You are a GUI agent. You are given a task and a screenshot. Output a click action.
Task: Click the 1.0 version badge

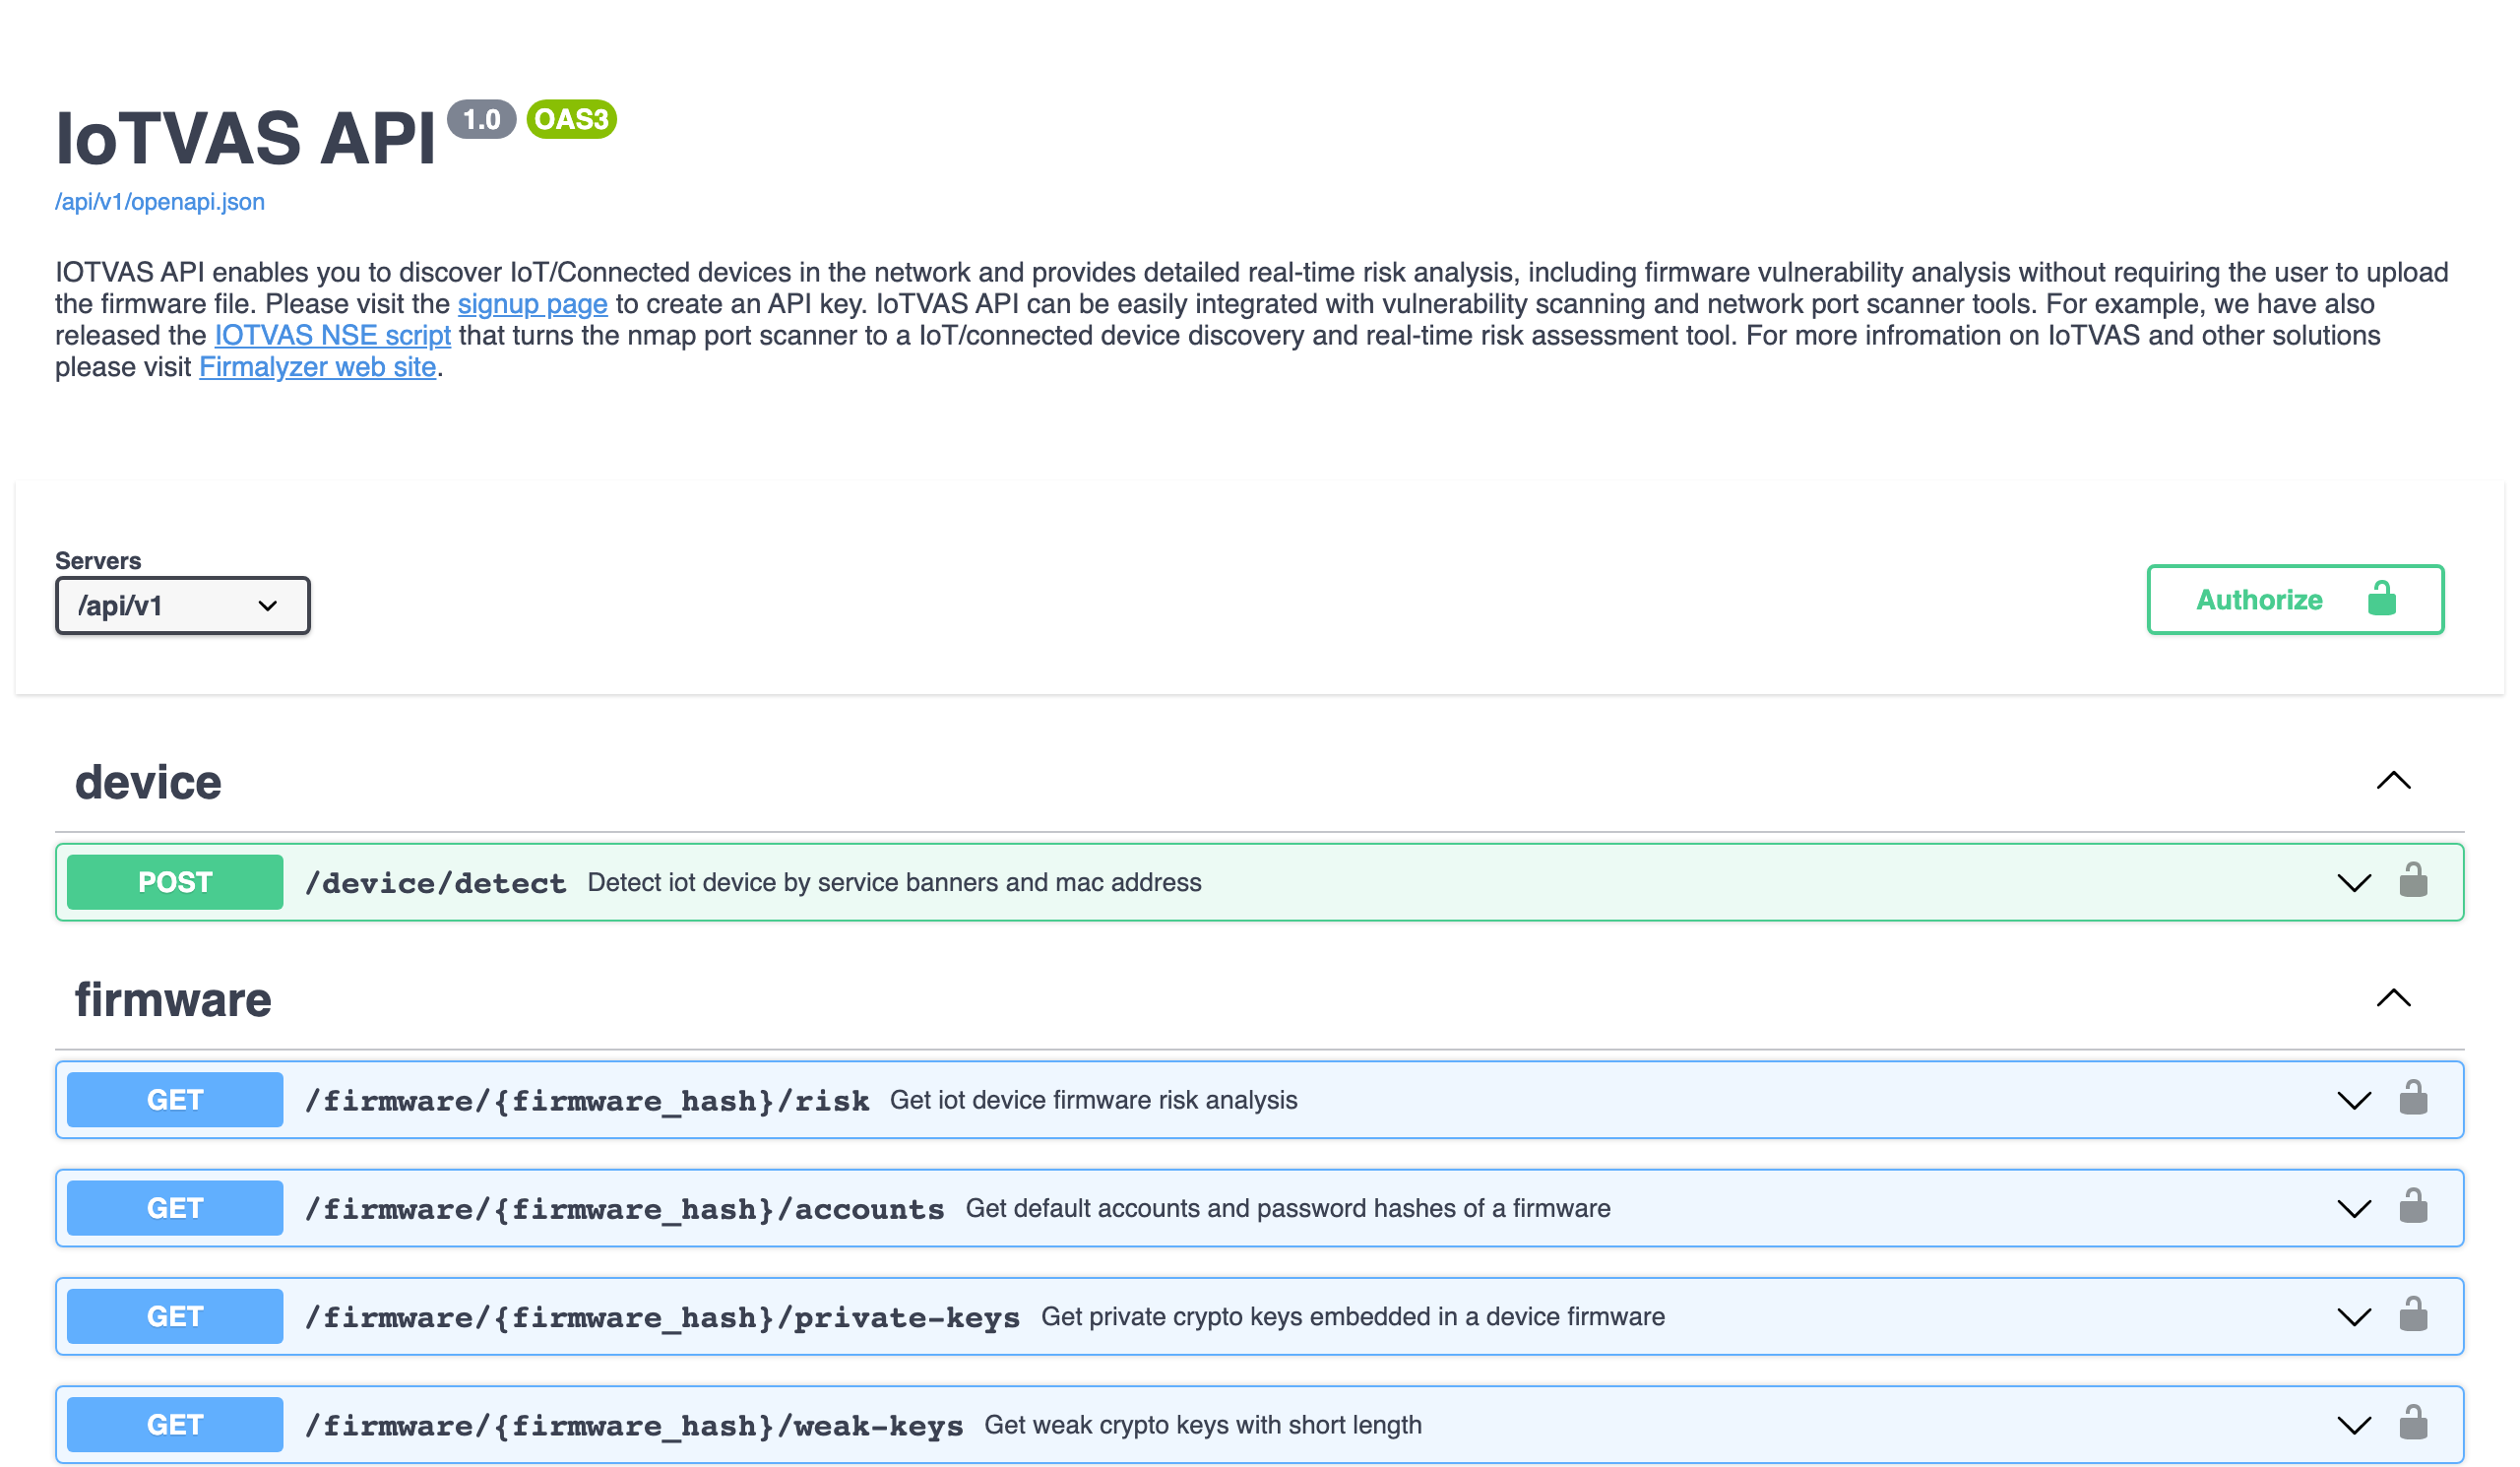(x=481, y=120)
